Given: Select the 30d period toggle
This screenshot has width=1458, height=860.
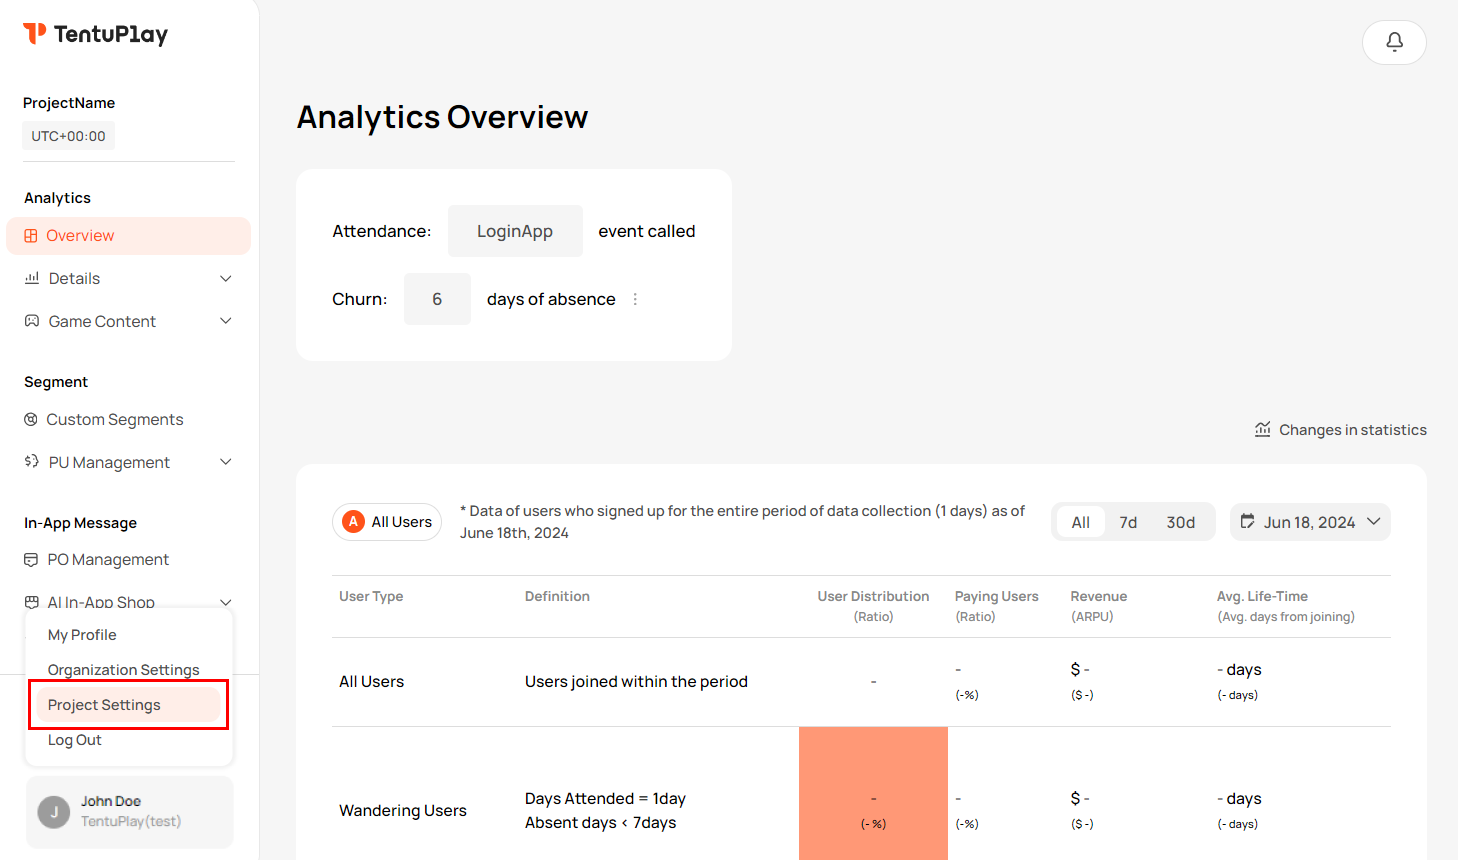Looking at the screenshot, I should pyautogui.click(x=1180, y=522).
